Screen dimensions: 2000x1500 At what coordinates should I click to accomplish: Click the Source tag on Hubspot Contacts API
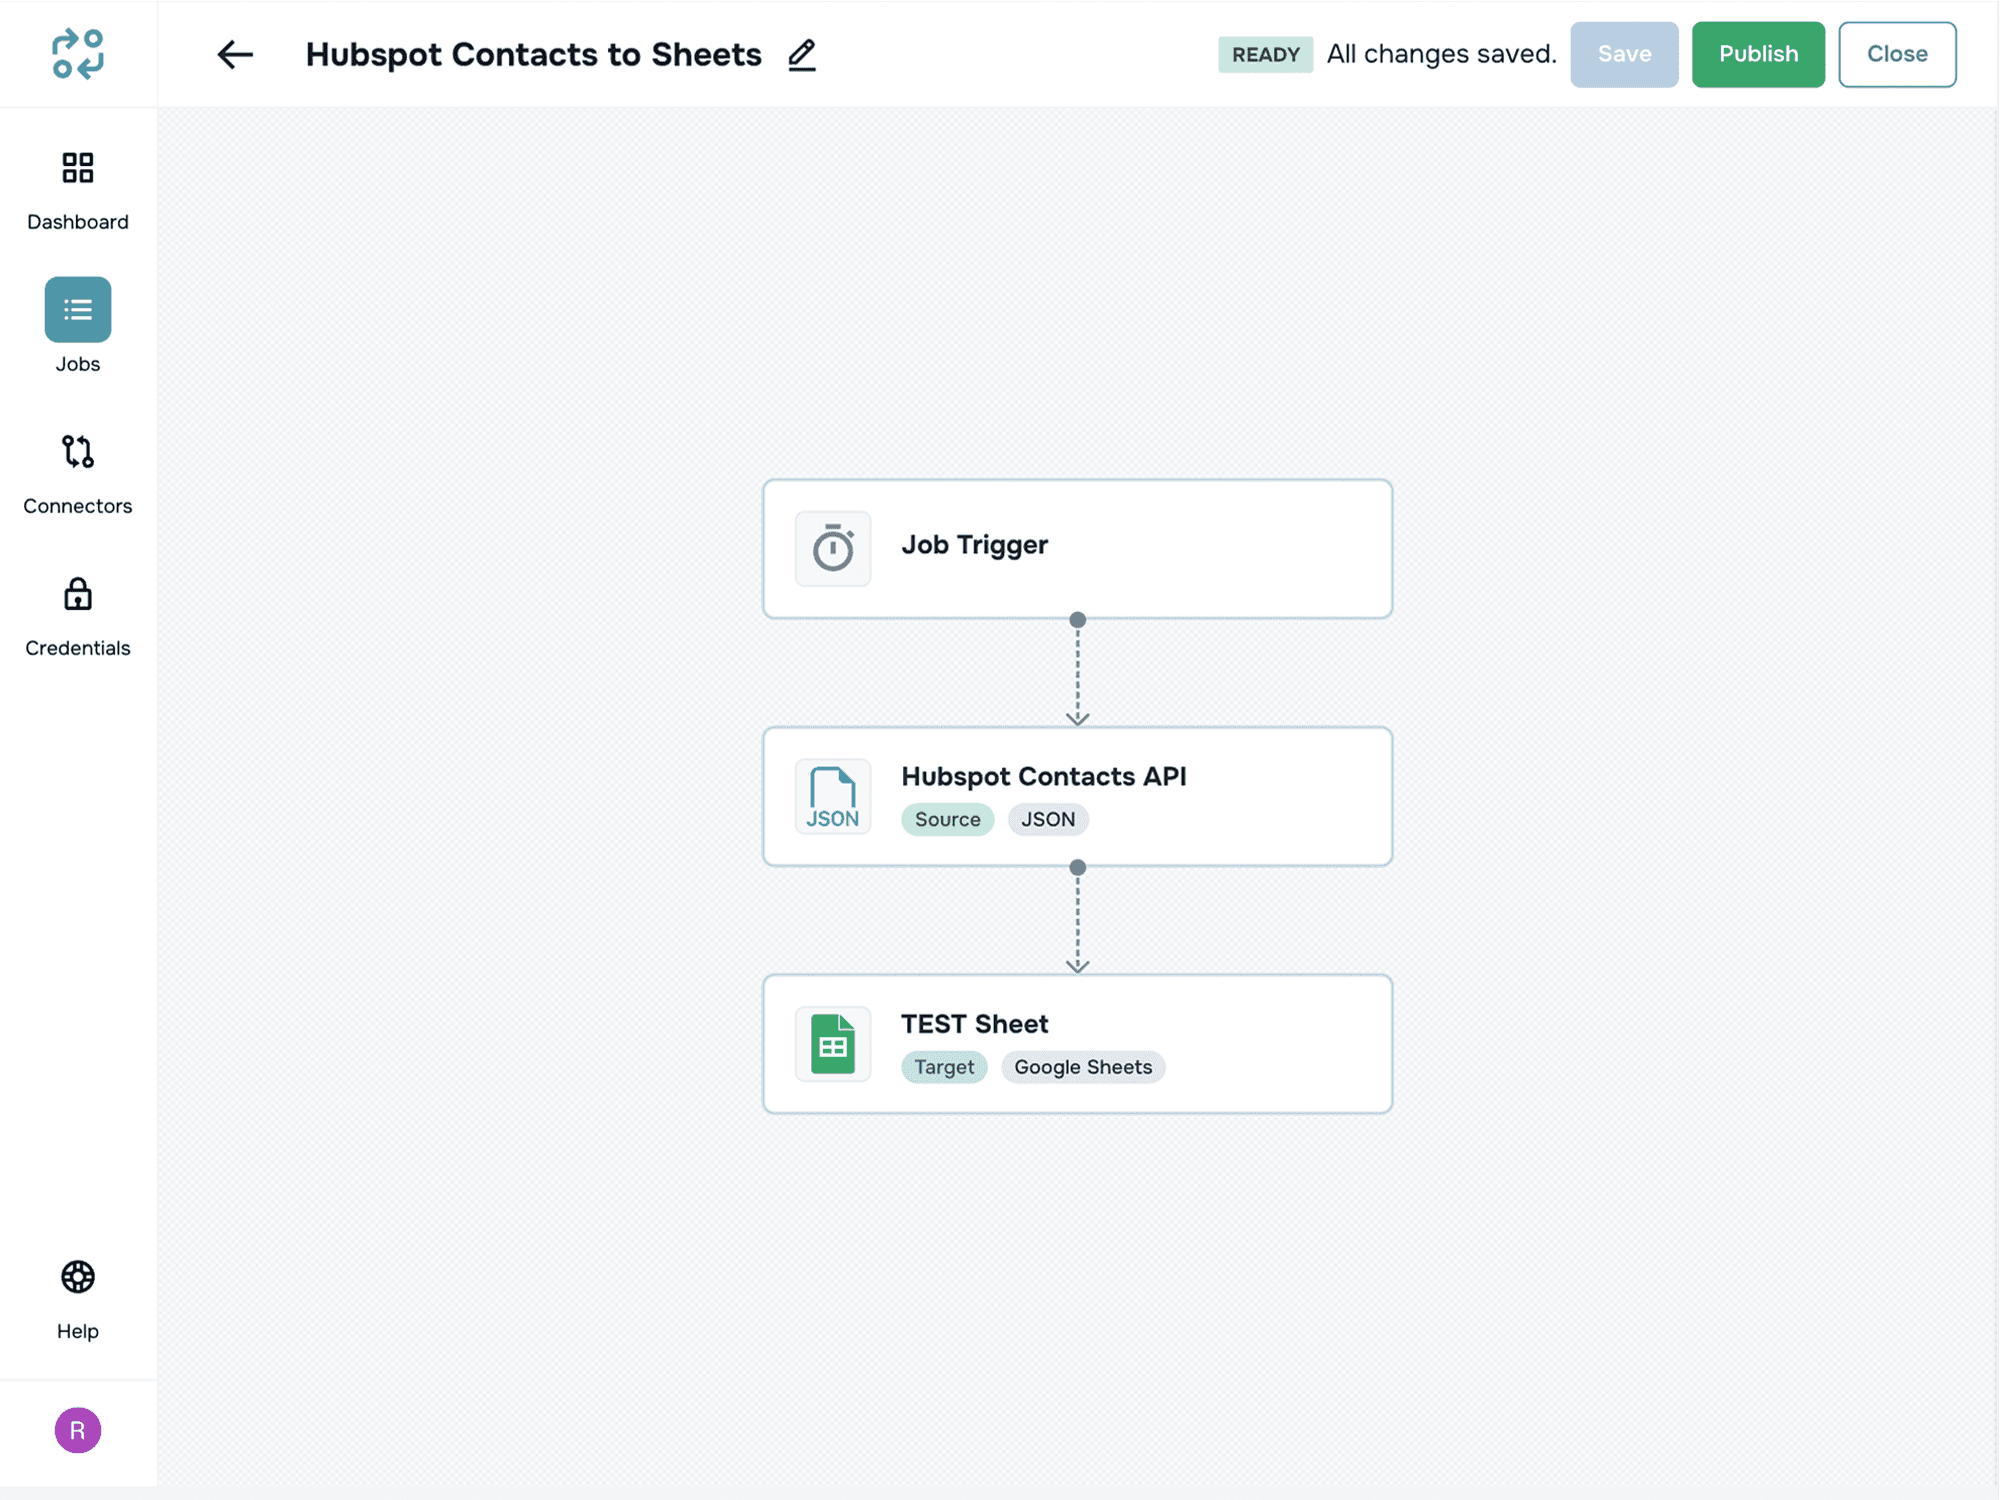pyautogui.click(x=945, y=818)
